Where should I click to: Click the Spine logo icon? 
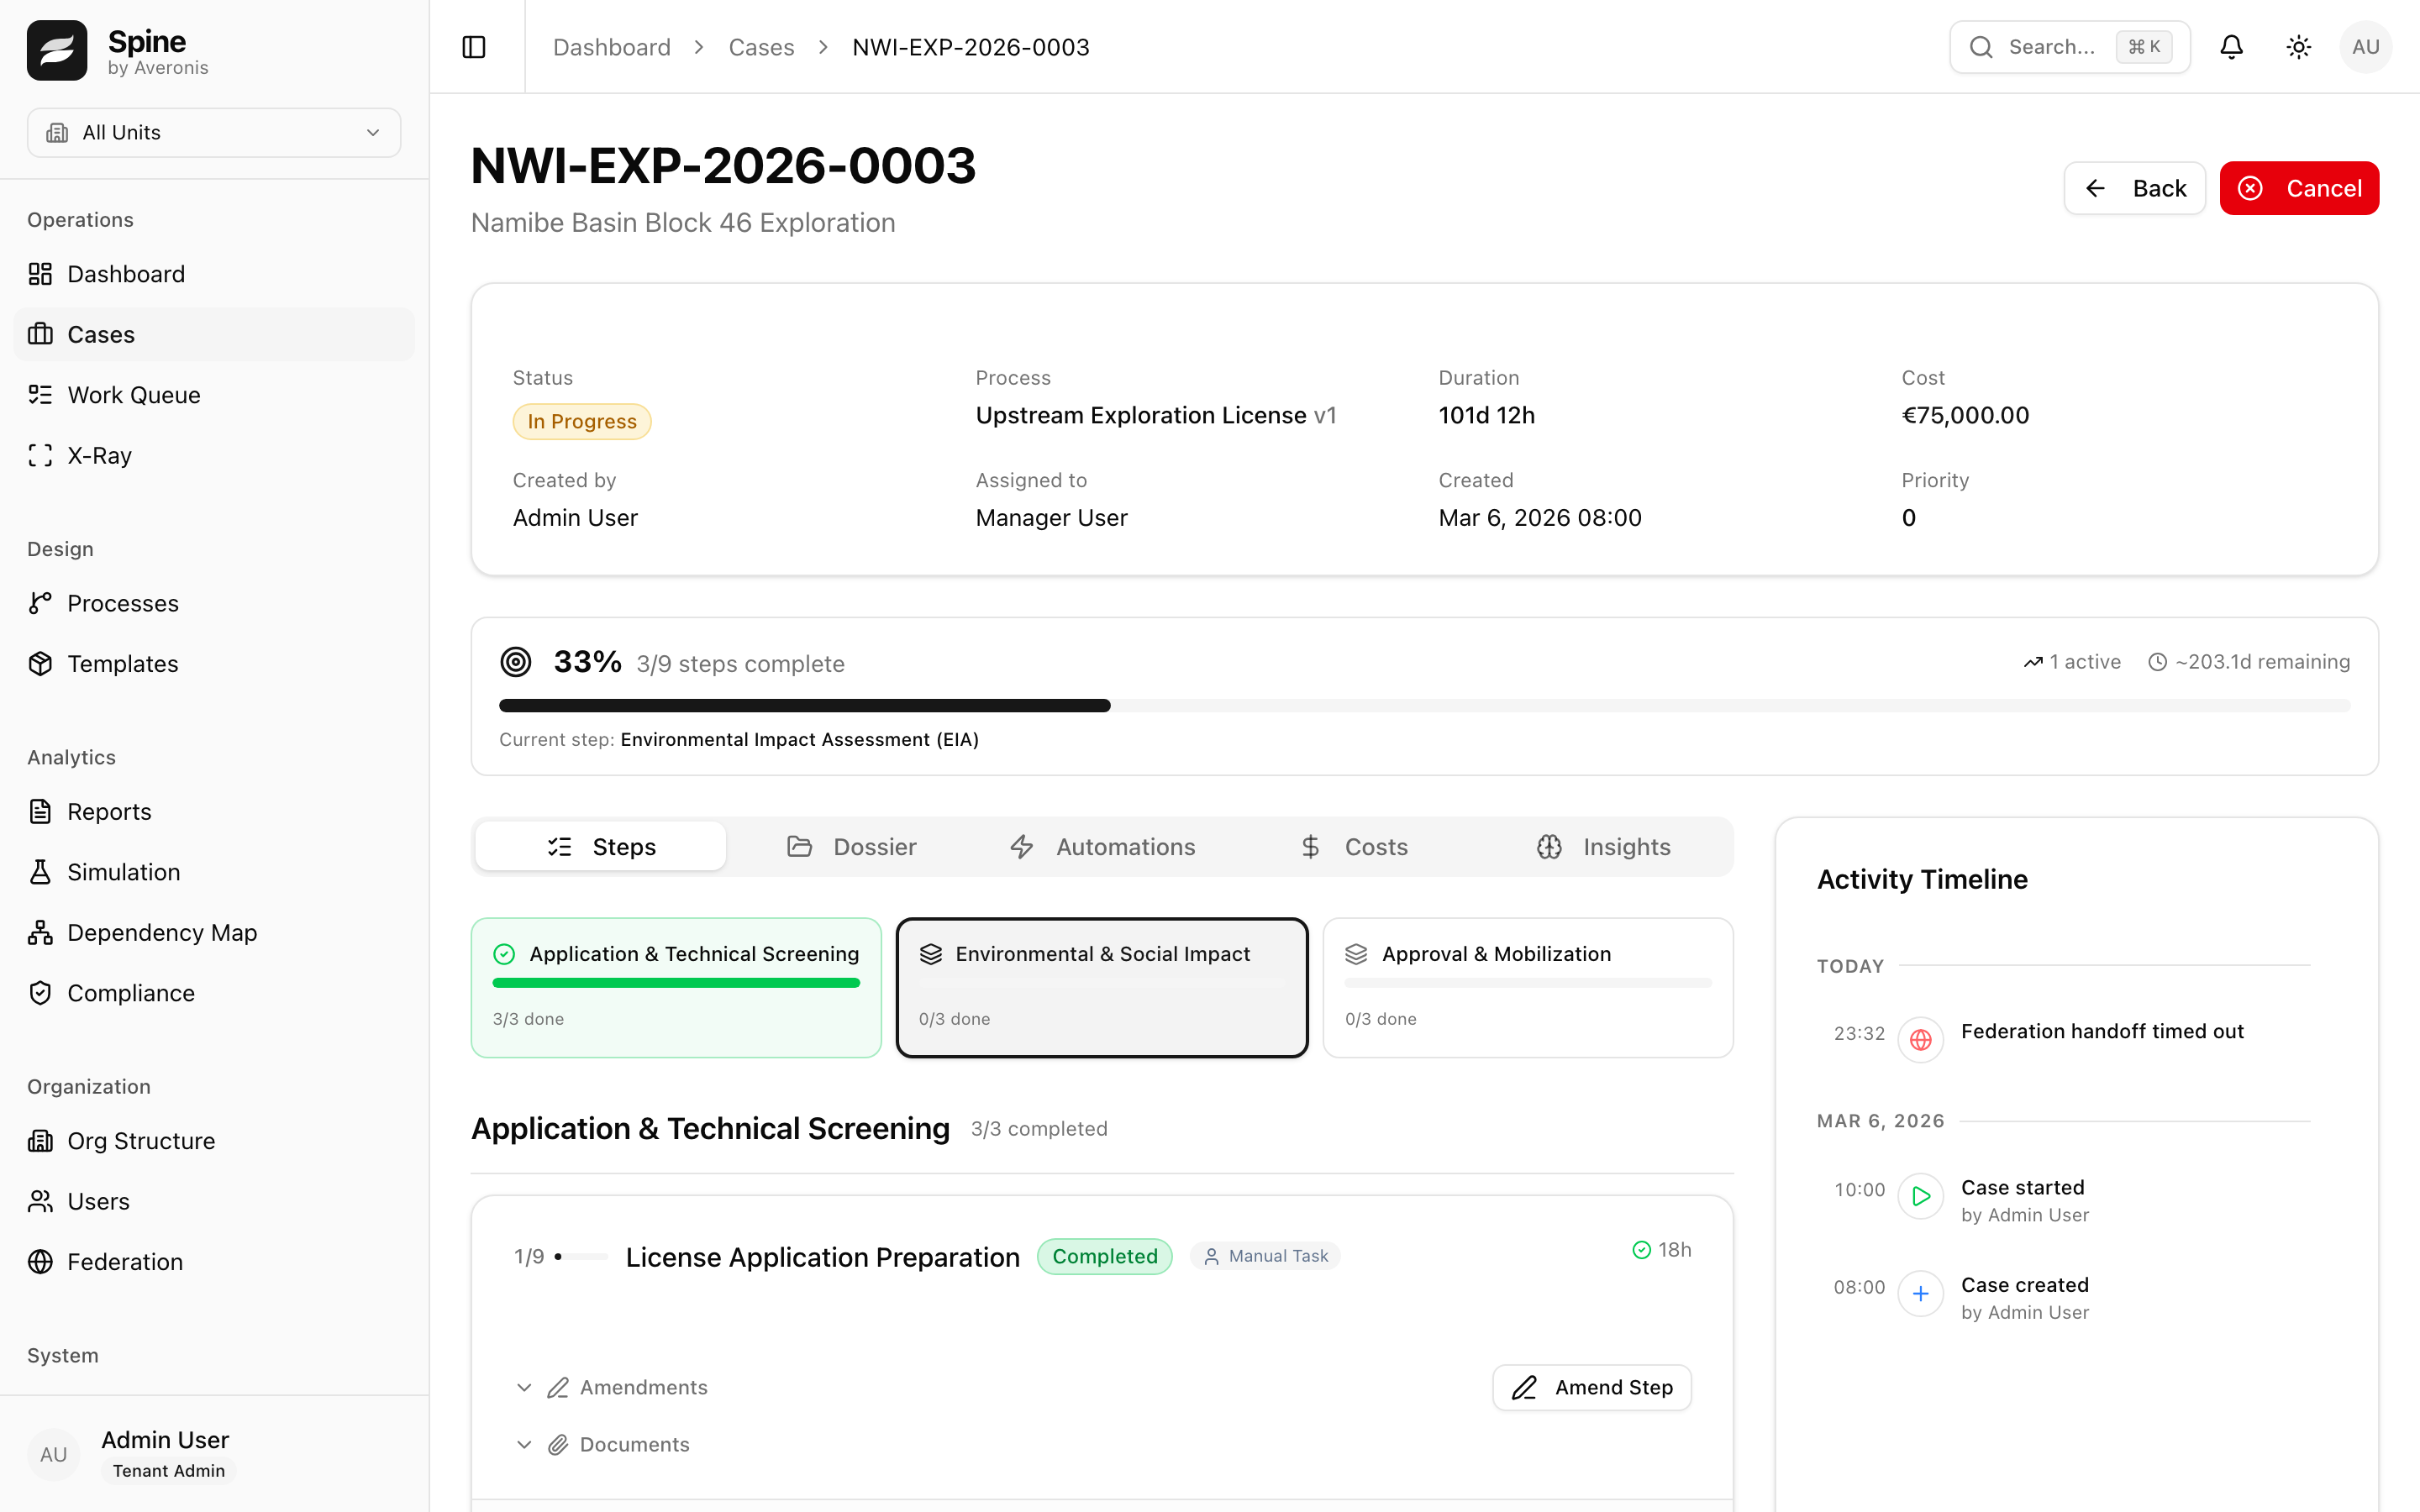pos(57,50)
